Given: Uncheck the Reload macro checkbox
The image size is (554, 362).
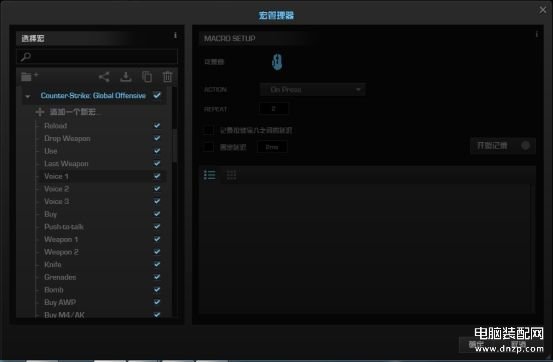Looking at the screenshot, I should tap(157, 125).
